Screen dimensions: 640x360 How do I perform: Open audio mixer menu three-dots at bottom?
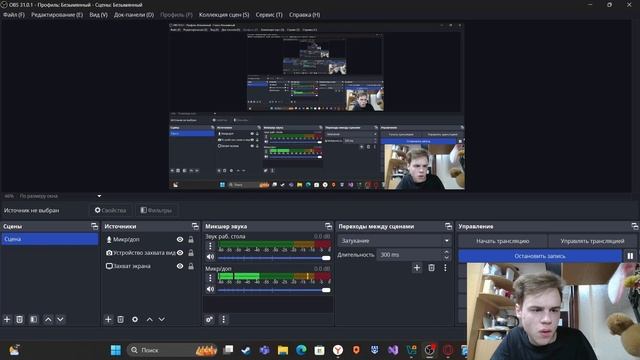(223, 319)
